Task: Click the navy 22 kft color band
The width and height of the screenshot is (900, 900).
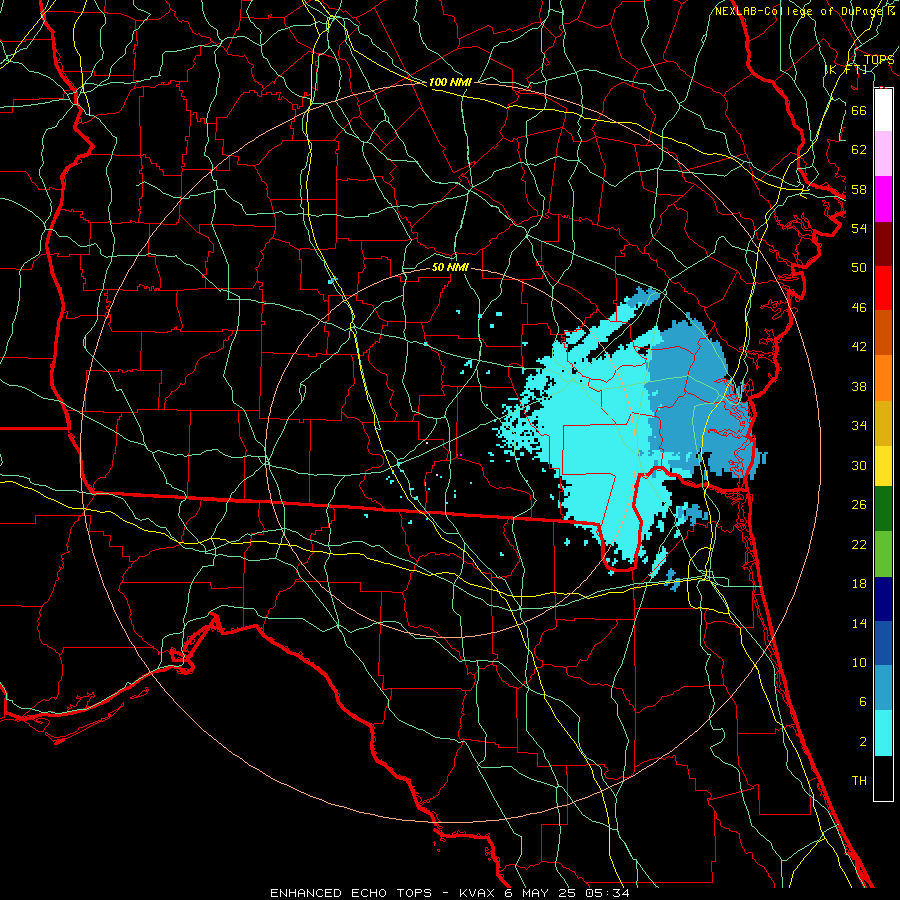Action: (883, 599)
